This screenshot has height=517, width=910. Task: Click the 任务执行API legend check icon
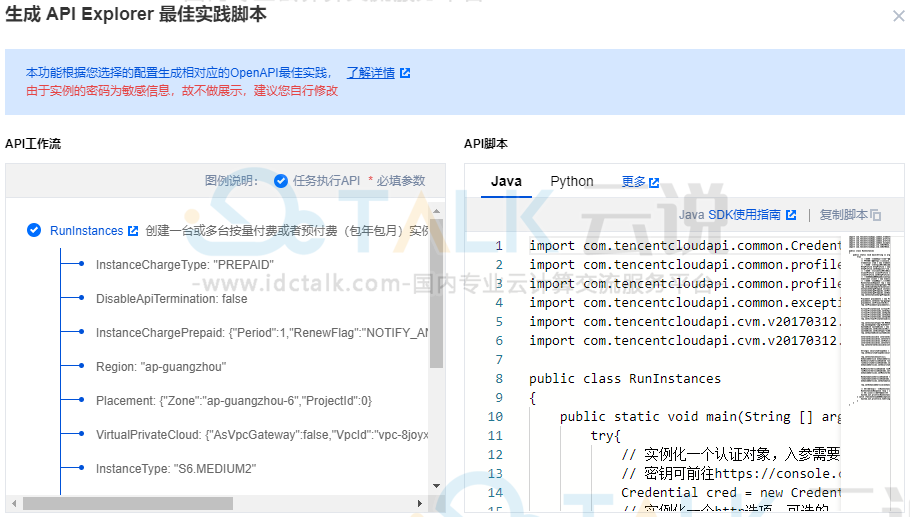281,181
